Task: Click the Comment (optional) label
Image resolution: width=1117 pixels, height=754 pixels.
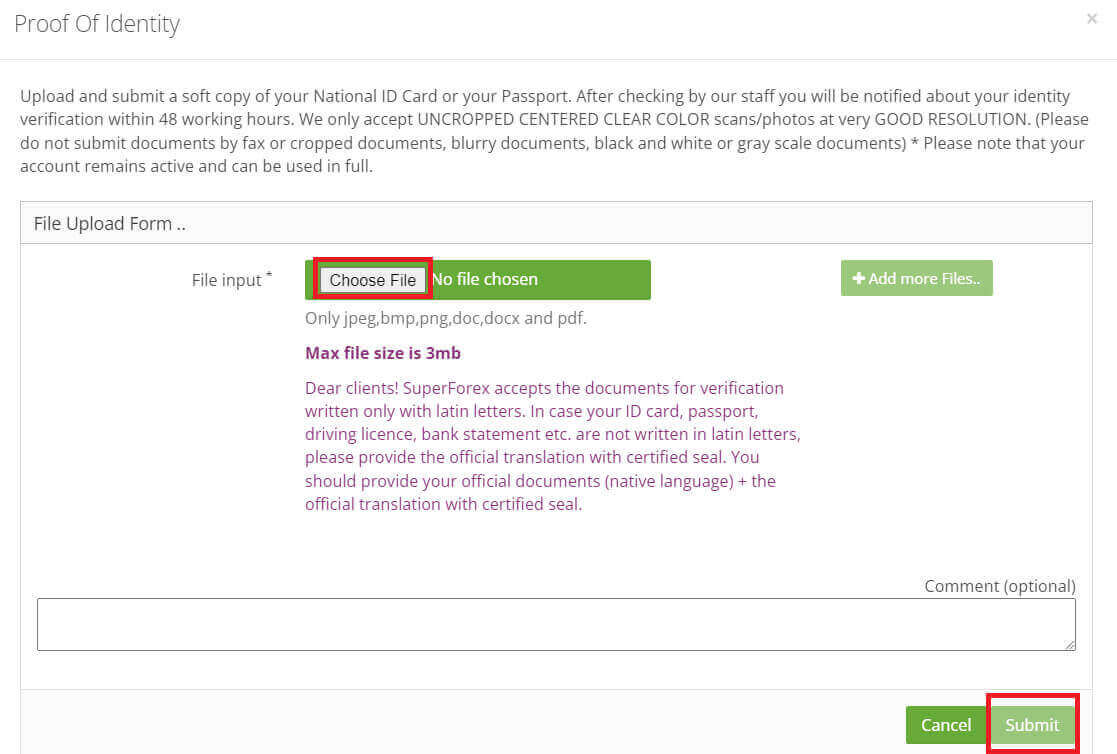Action: tap(999, 586)
